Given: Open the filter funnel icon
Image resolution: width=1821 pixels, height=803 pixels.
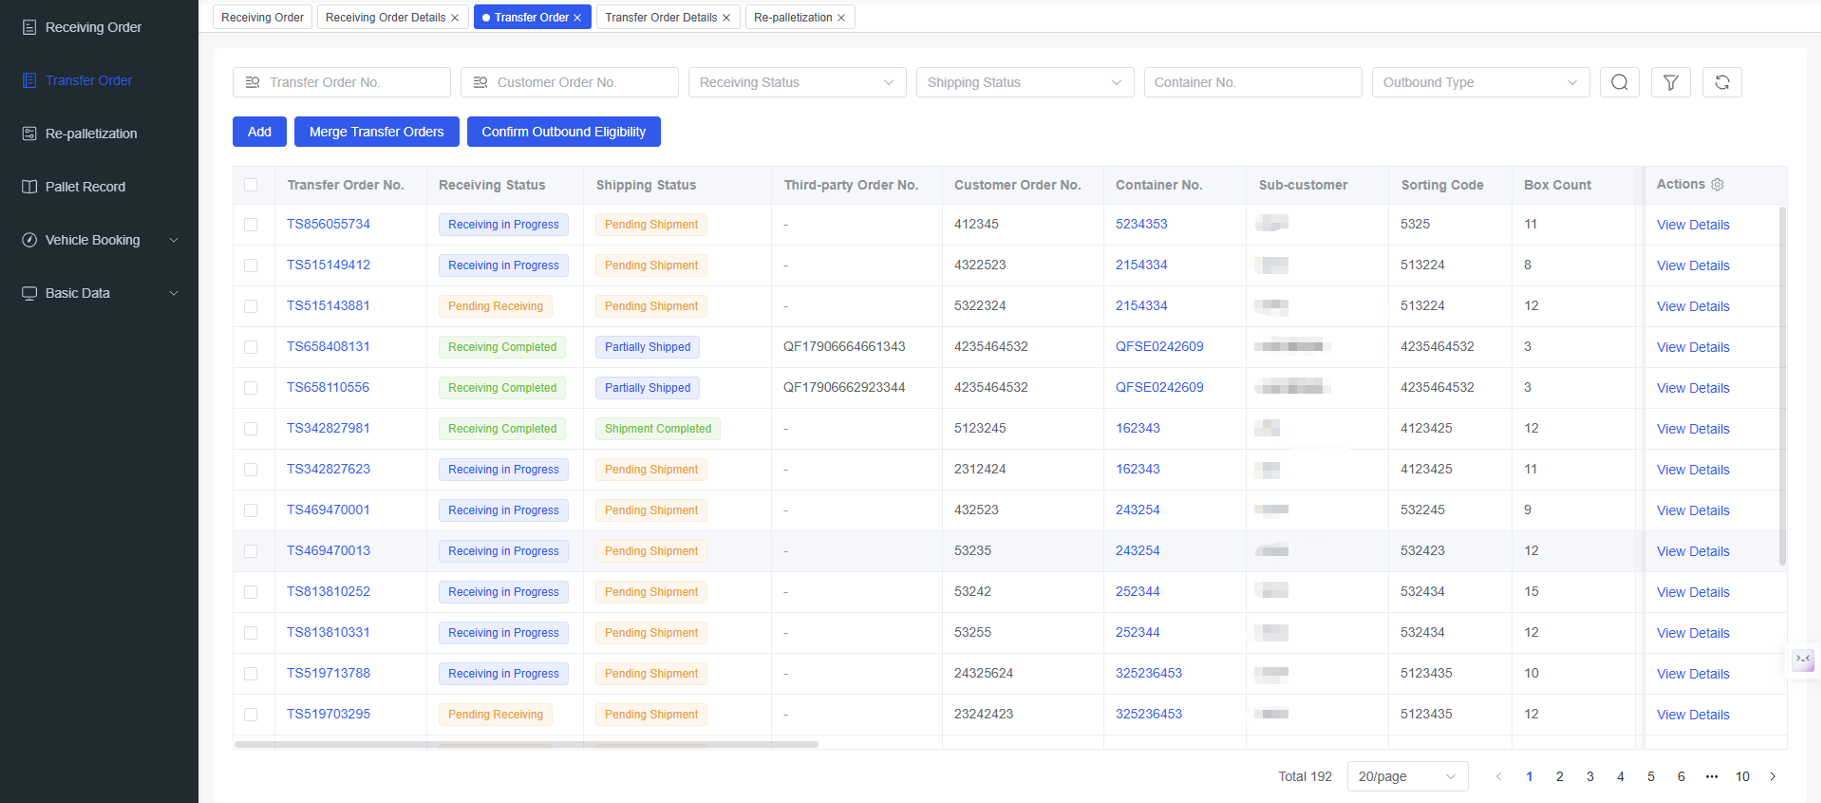Looking at the screenshot, I should click(x=1670, y=82).
